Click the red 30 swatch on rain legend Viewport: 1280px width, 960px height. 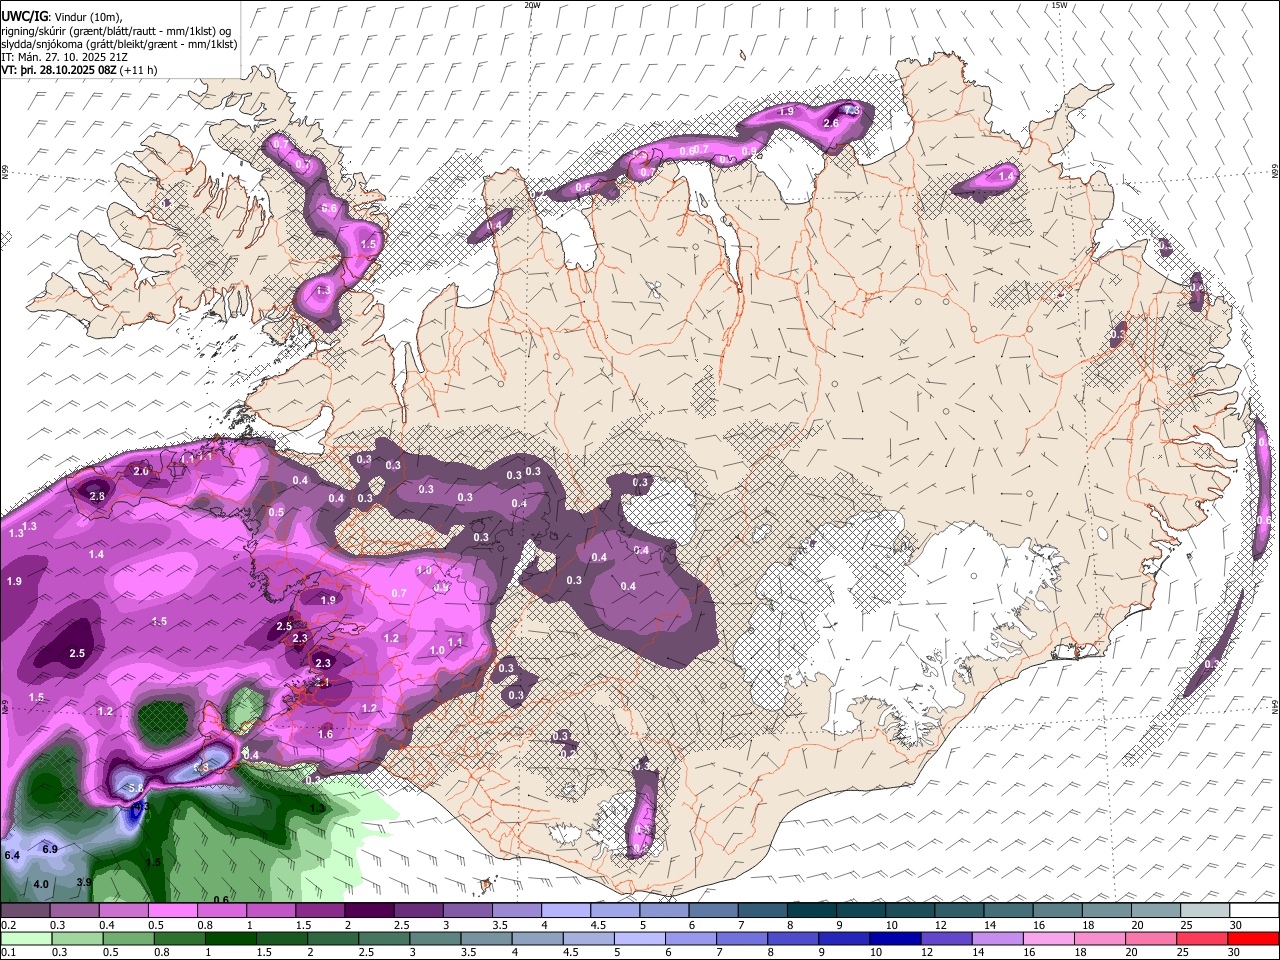click(x=1254, y=939)
